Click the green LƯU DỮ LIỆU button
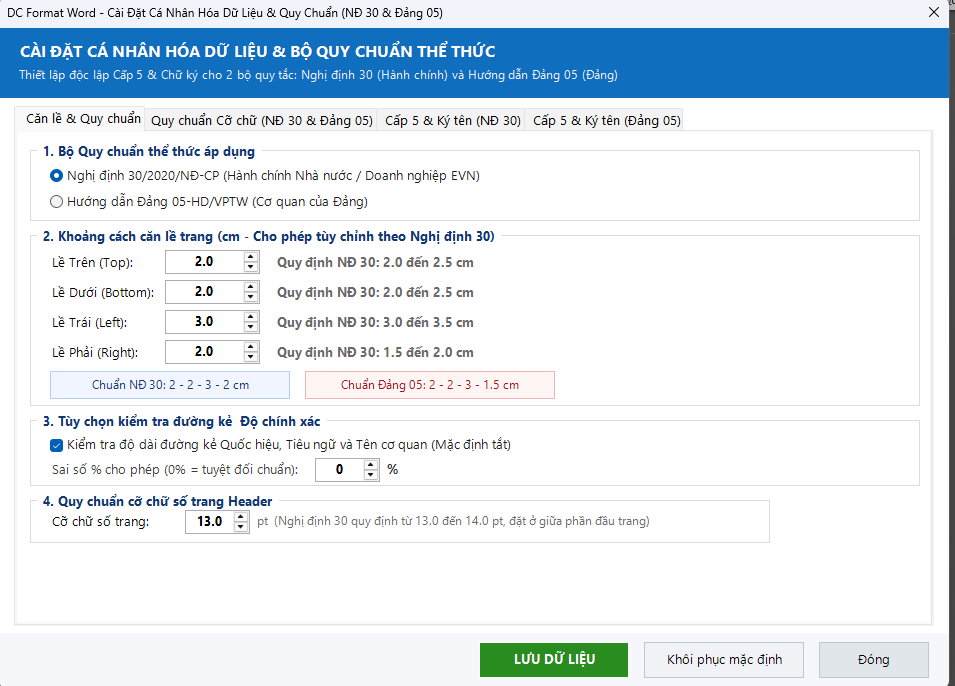The image size is (955, 686). point(554,660)
